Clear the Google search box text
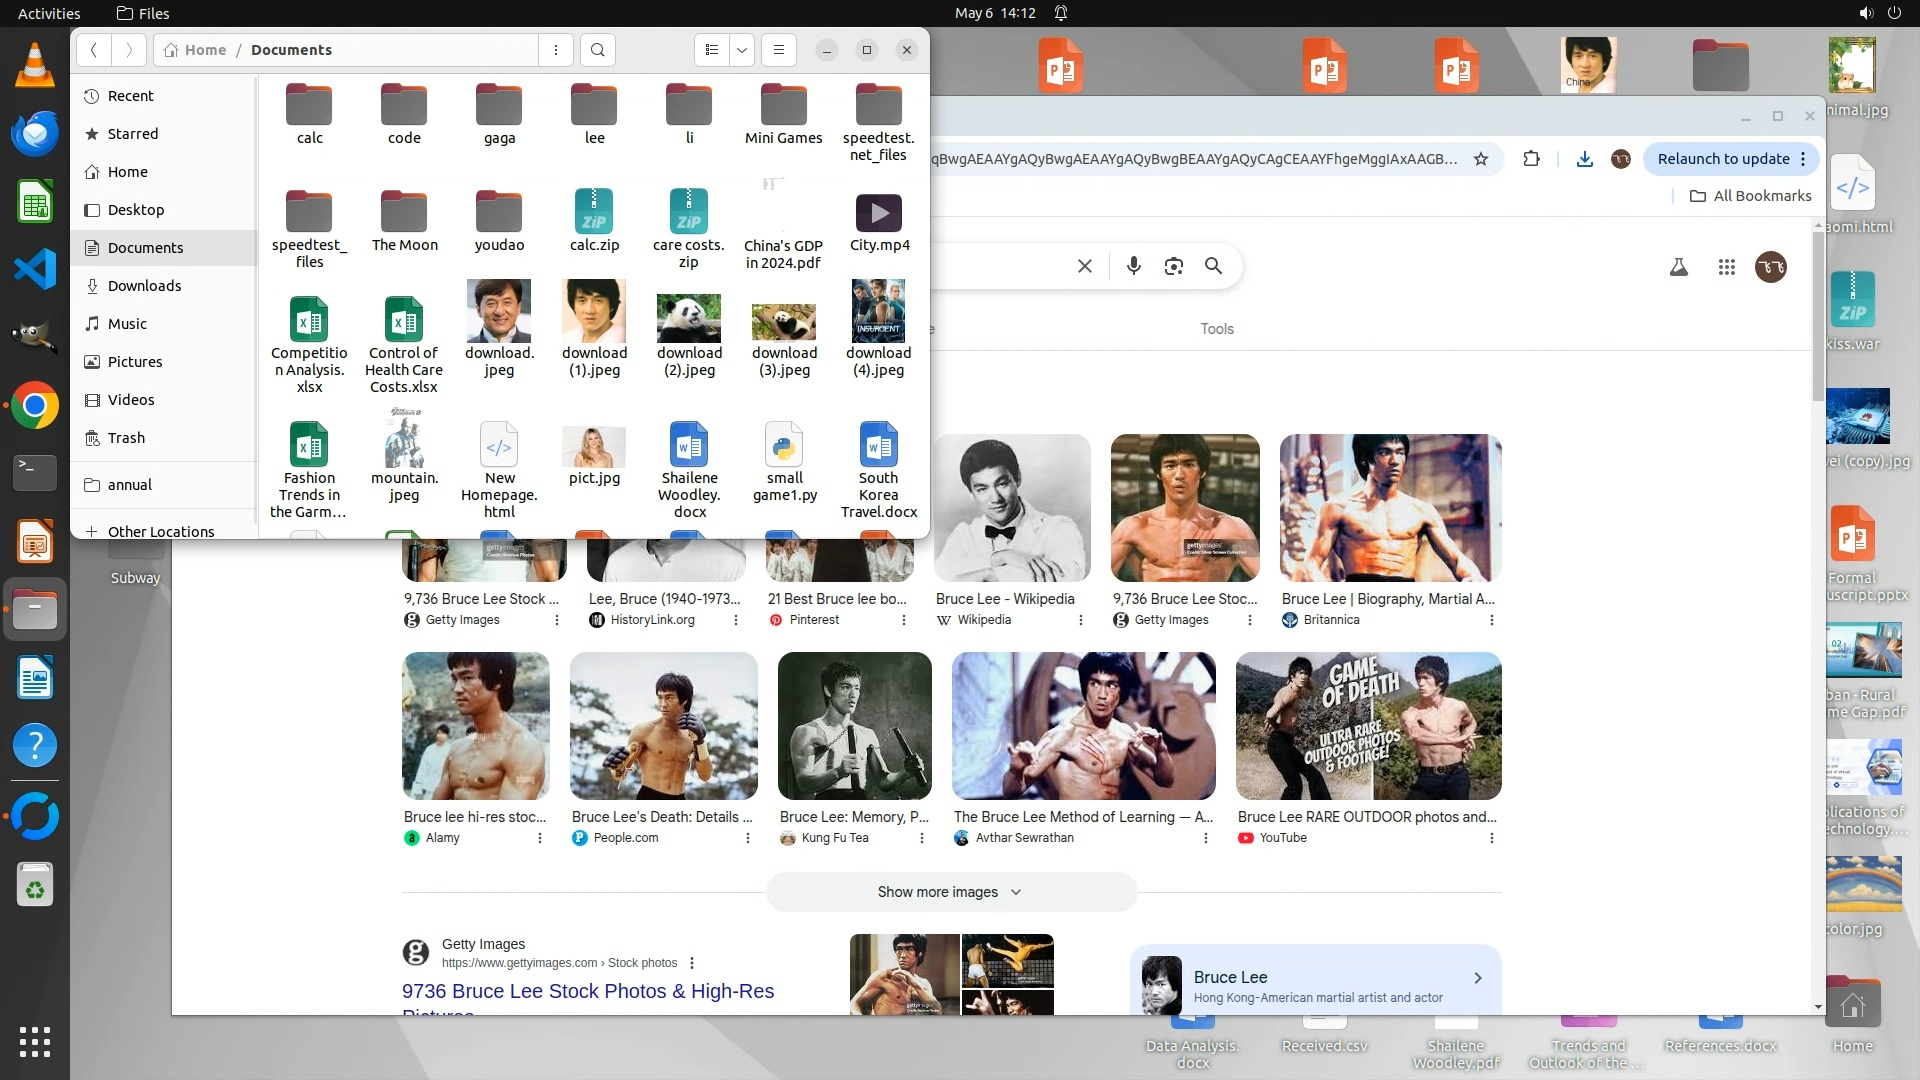This screenshot has height=1080, width=1920. (x=1084, y=266)
